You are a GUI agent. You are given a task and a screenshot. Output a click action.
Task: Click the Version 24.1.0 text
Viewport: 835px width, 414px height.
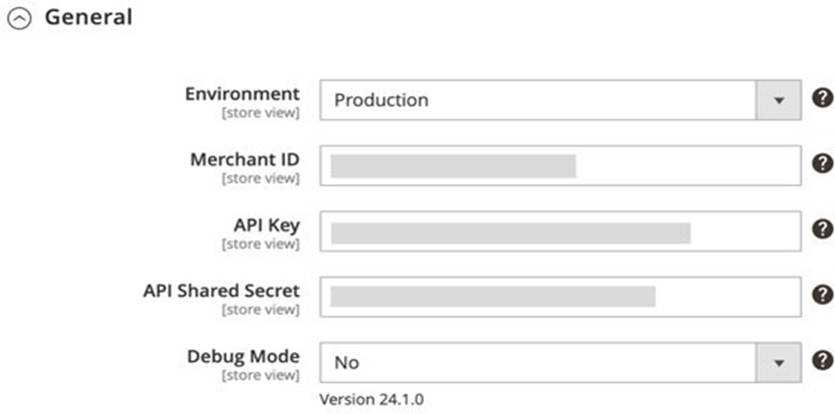coord(371,399)
